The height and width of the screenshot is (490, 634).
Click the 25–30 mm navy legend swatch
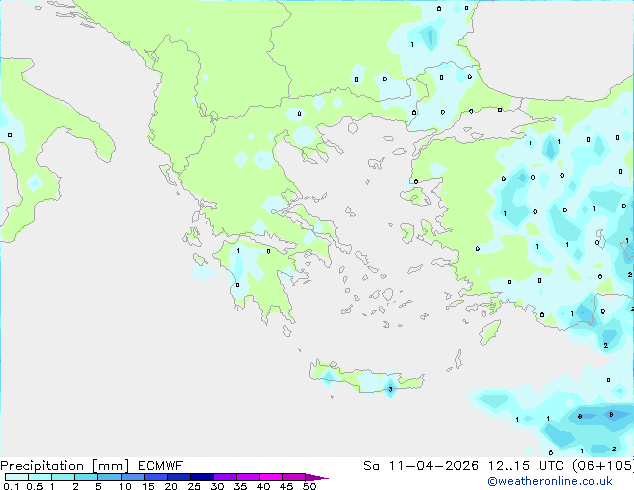tap(201, 477)
